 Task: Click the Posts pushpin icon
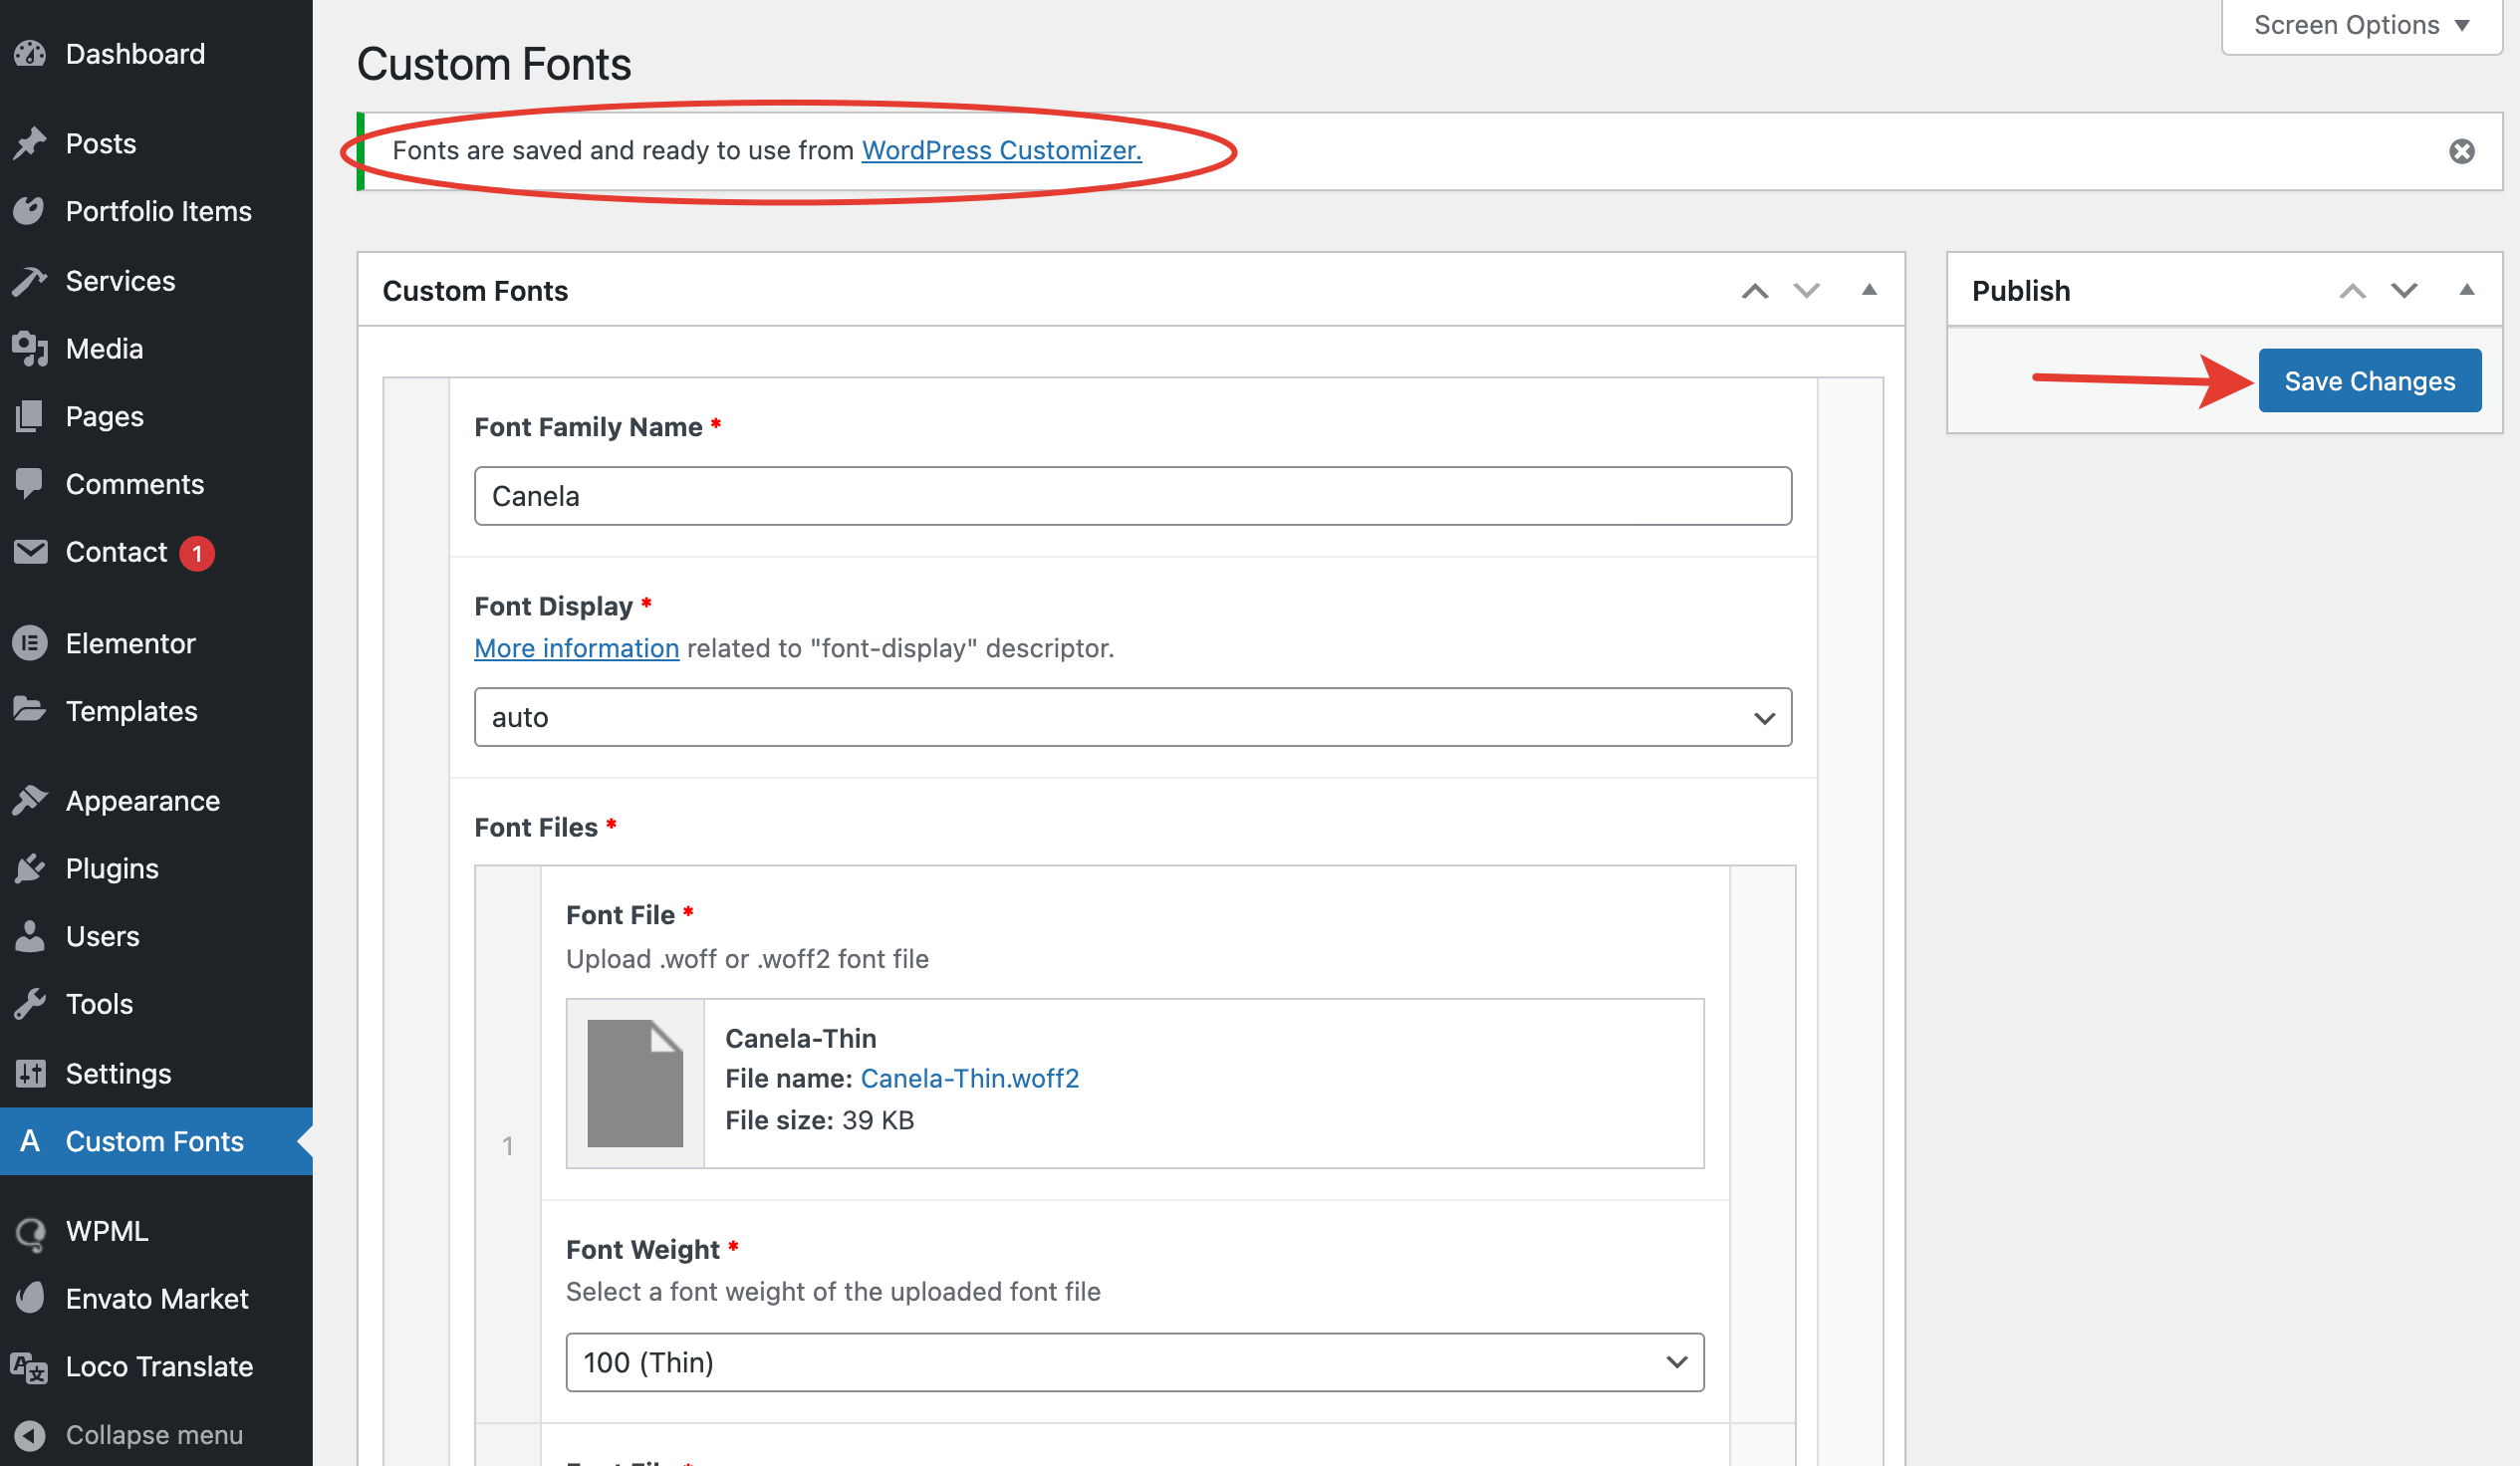pyautogui.click(x=30, y=143)
